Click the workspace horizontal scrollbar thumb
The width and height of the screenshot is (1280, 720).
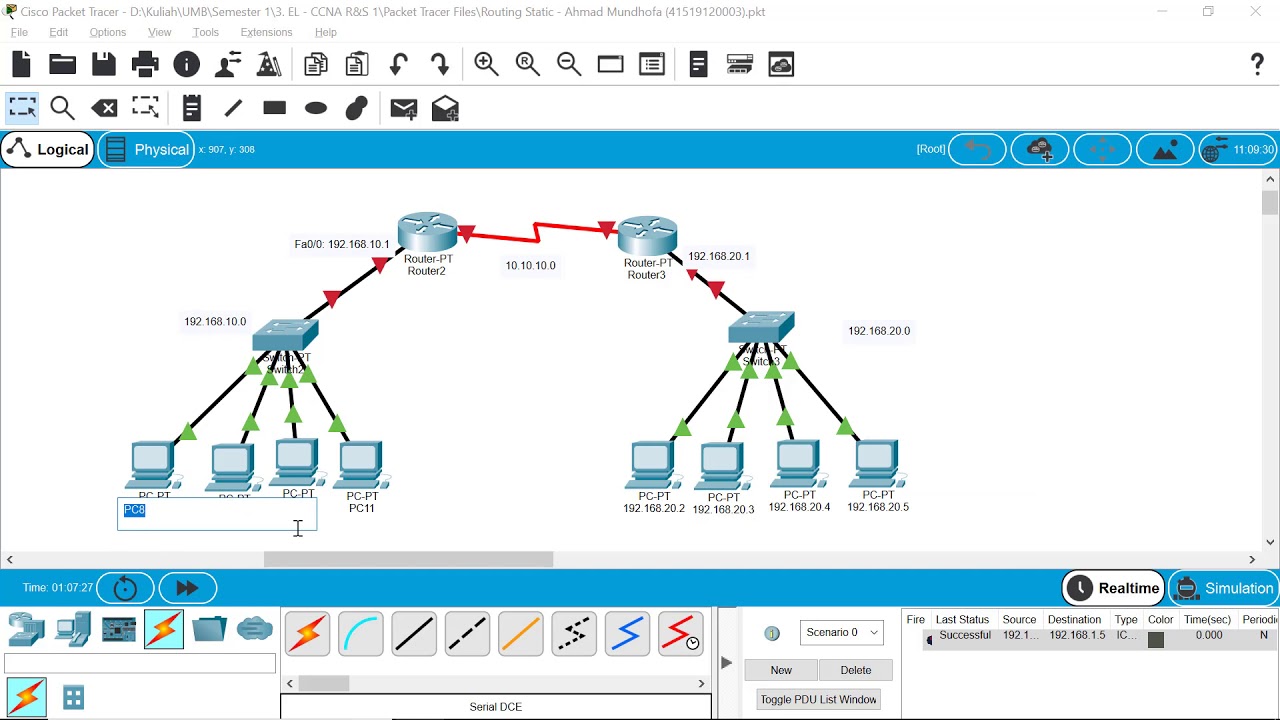[408, 560]
